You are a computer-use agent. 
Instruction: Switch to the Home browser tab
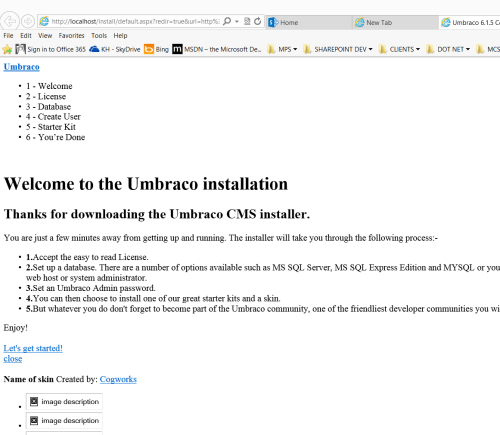click(x=309, y=22)
